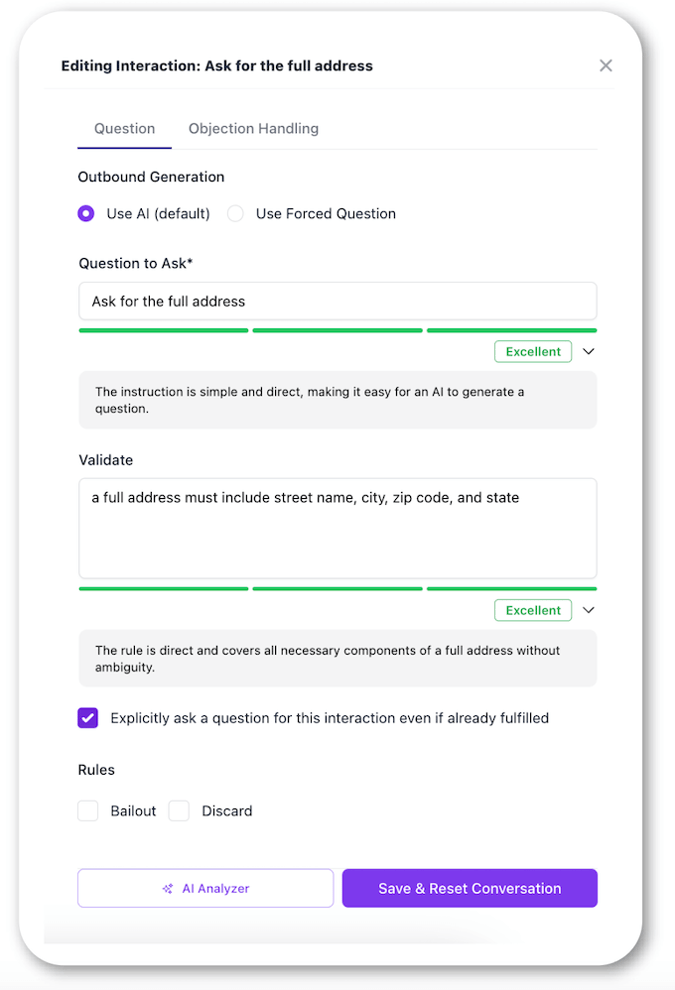The height and width of the screenshot is (990, 675).
Task: Select Use Forced Question option
Action: (235, 213)
